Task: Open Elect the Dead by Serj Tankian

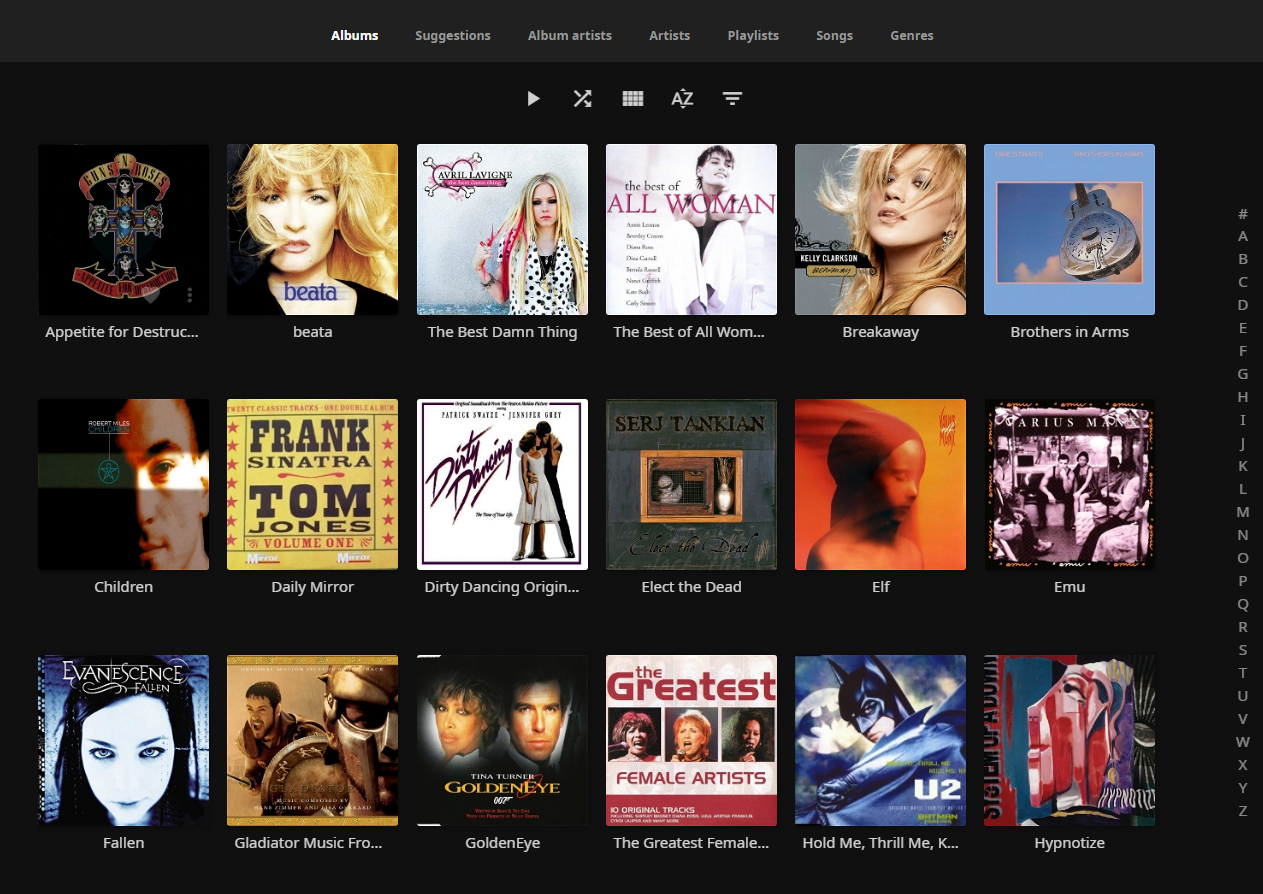Action: coord(691,484)
